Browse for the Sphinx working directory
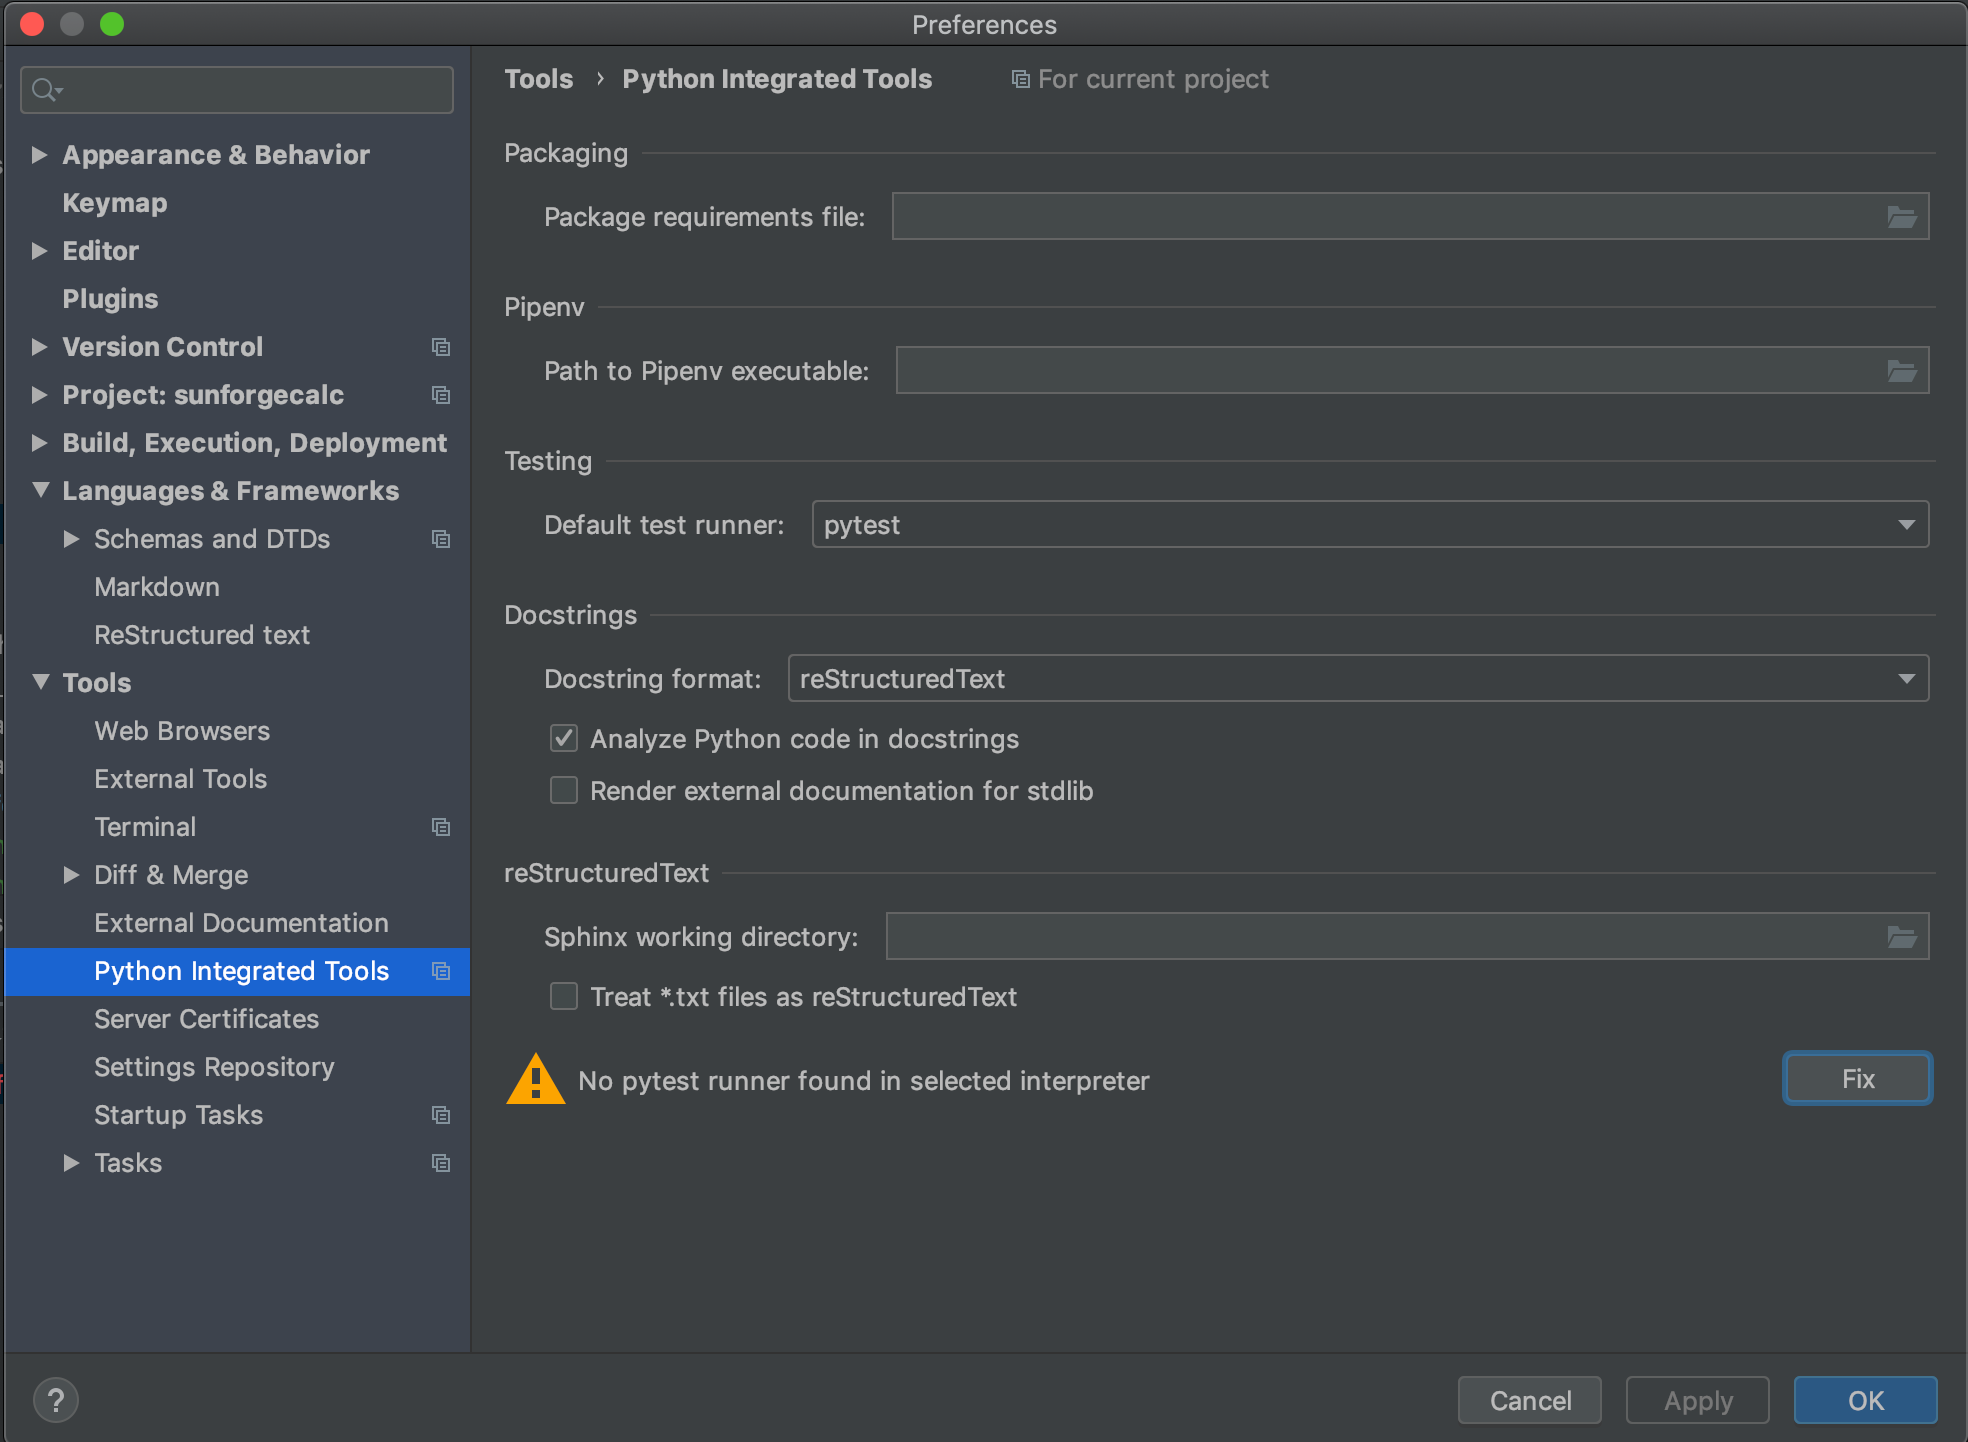1968x1442 pixels. [1901, 936]
